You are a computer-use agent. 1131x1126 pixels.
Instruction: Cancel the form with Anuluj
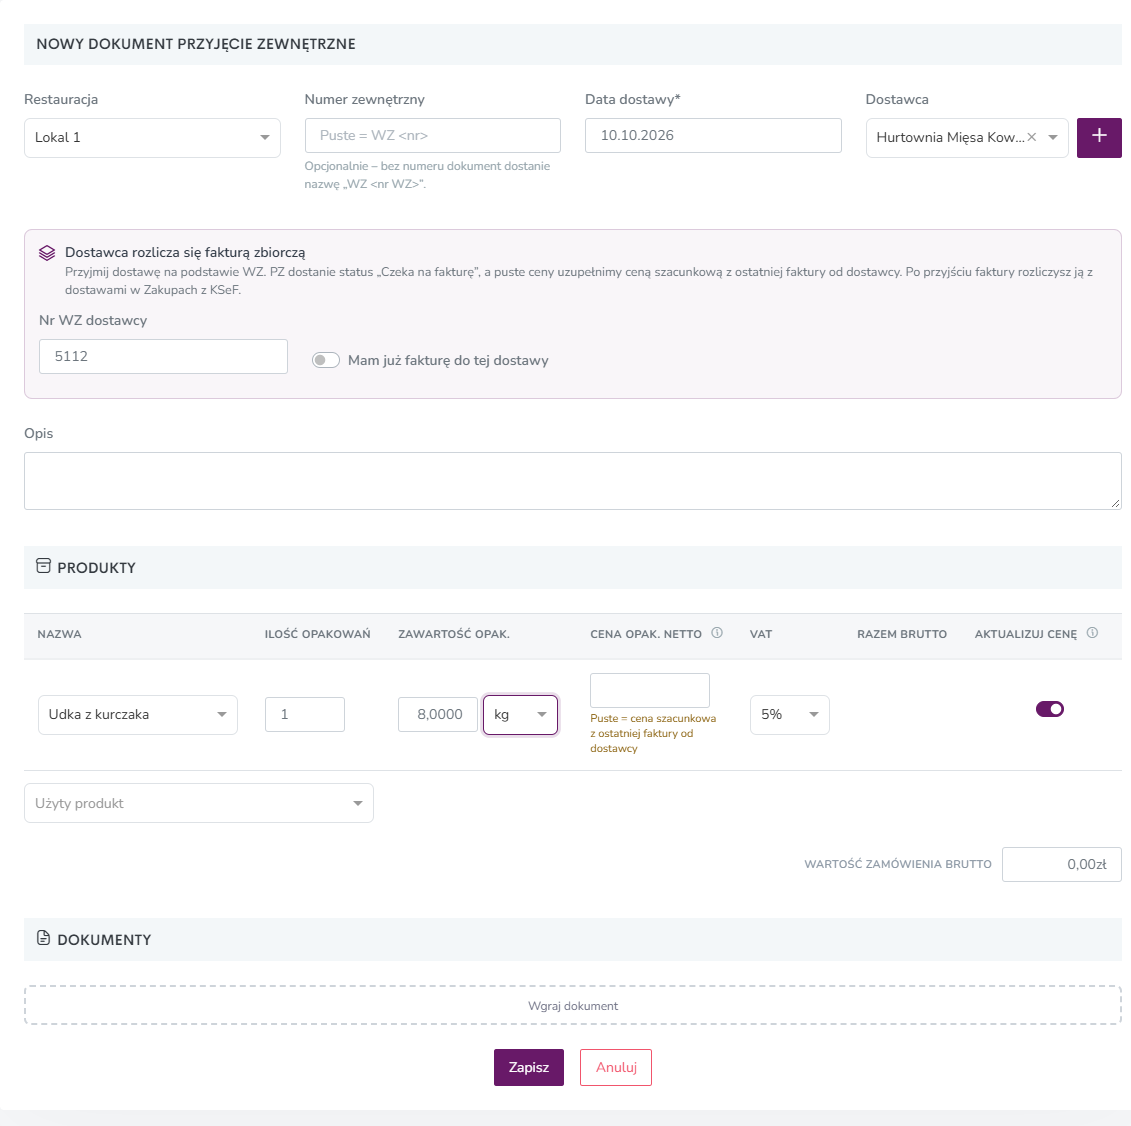[616, 1067]
